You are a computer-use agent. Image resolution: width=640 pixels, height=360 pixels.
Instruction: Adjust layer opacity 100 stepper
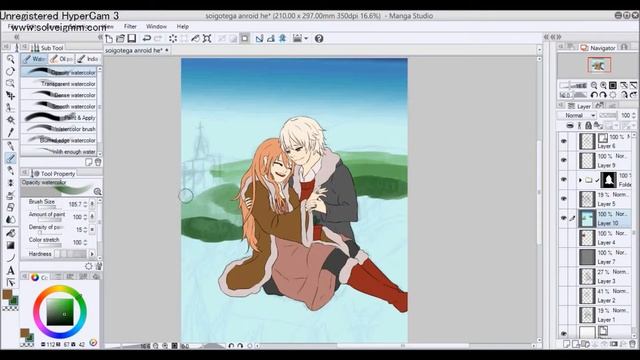click(633, 116)
